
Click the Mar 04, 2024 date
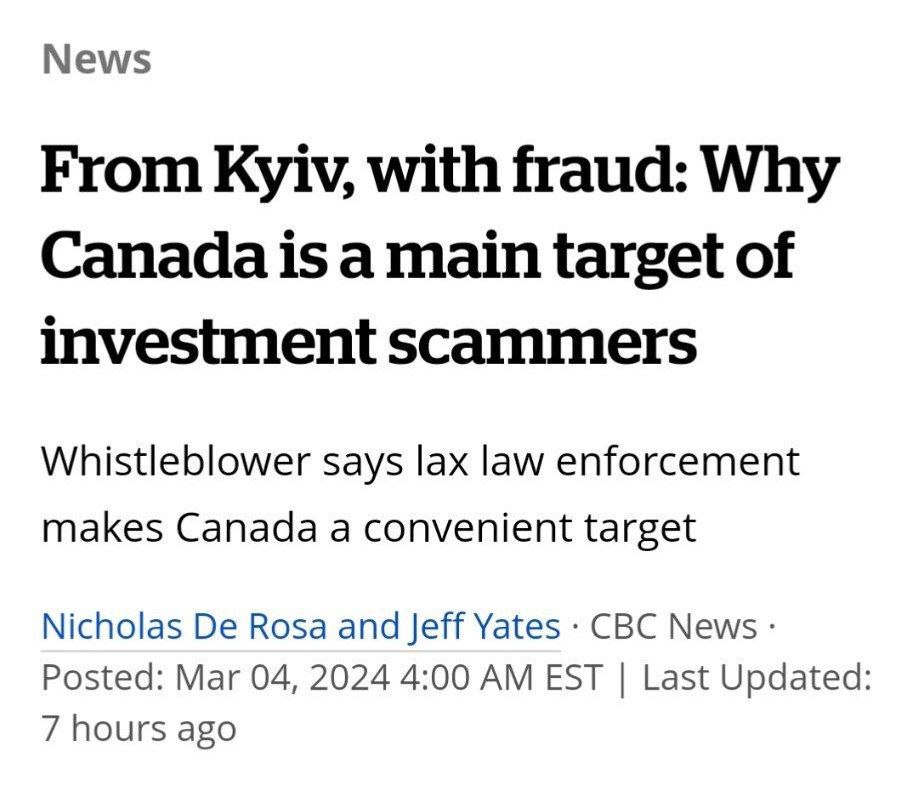point(281,678)
